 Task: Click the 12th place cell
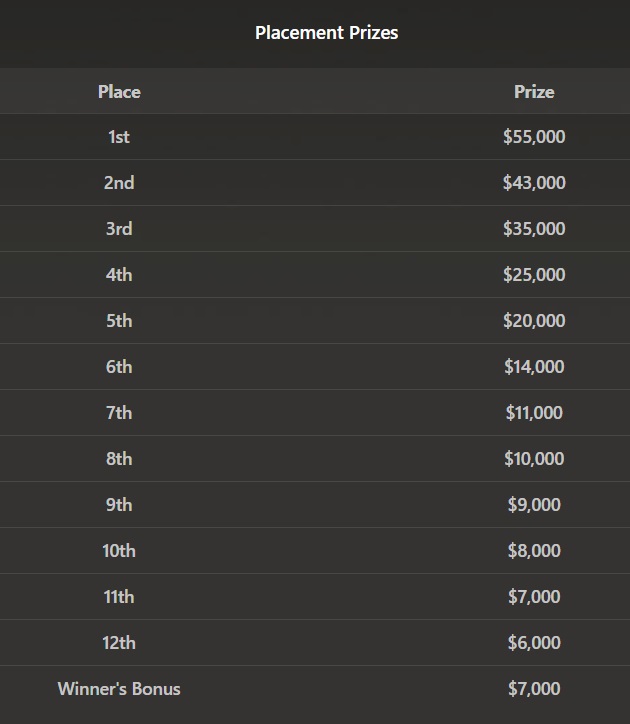[119, 643]
